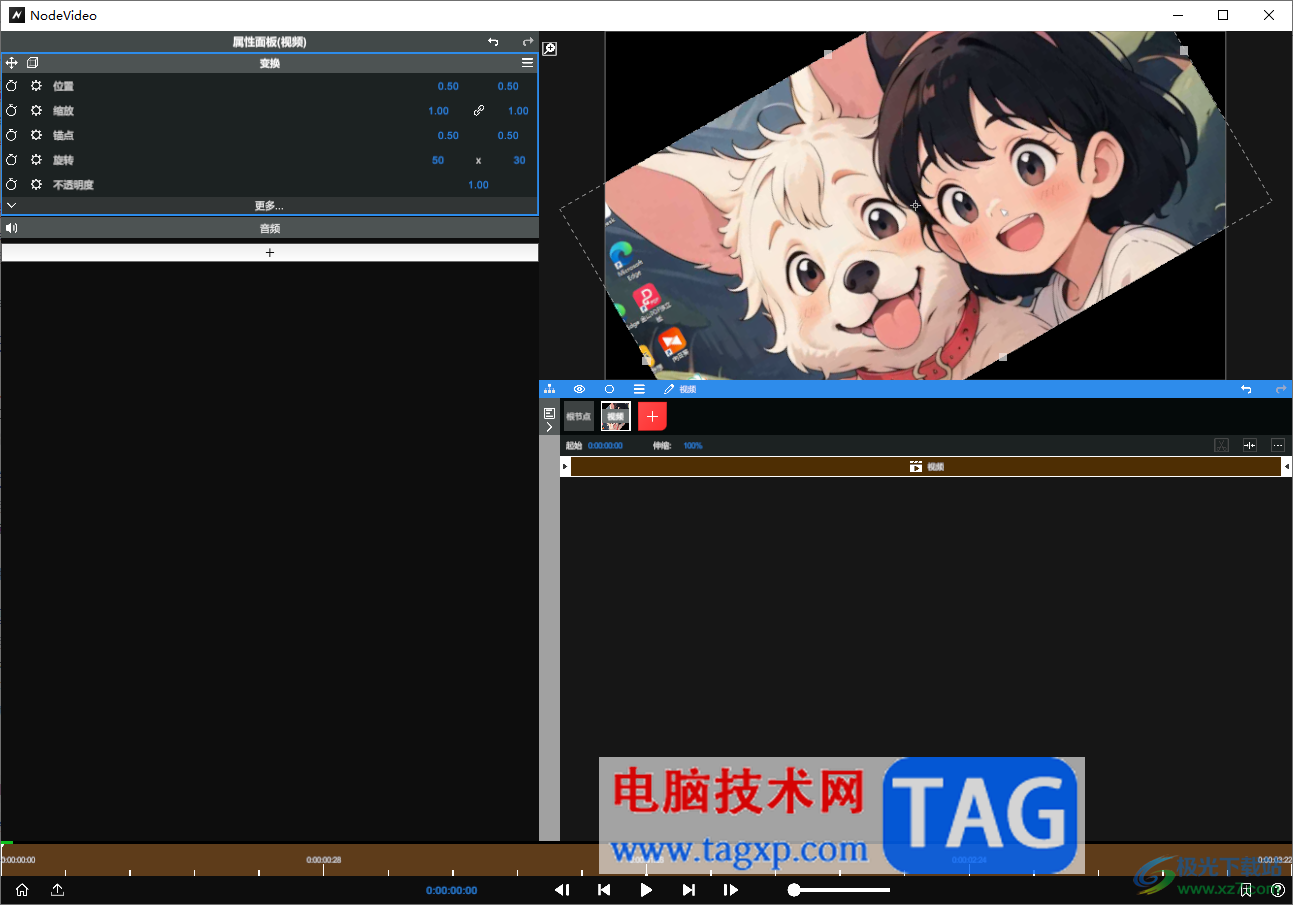The width and height of the screenshot is (1293, 905).
Task: Click the circle icon in the layer toolbar
Action: coord(609,389)
